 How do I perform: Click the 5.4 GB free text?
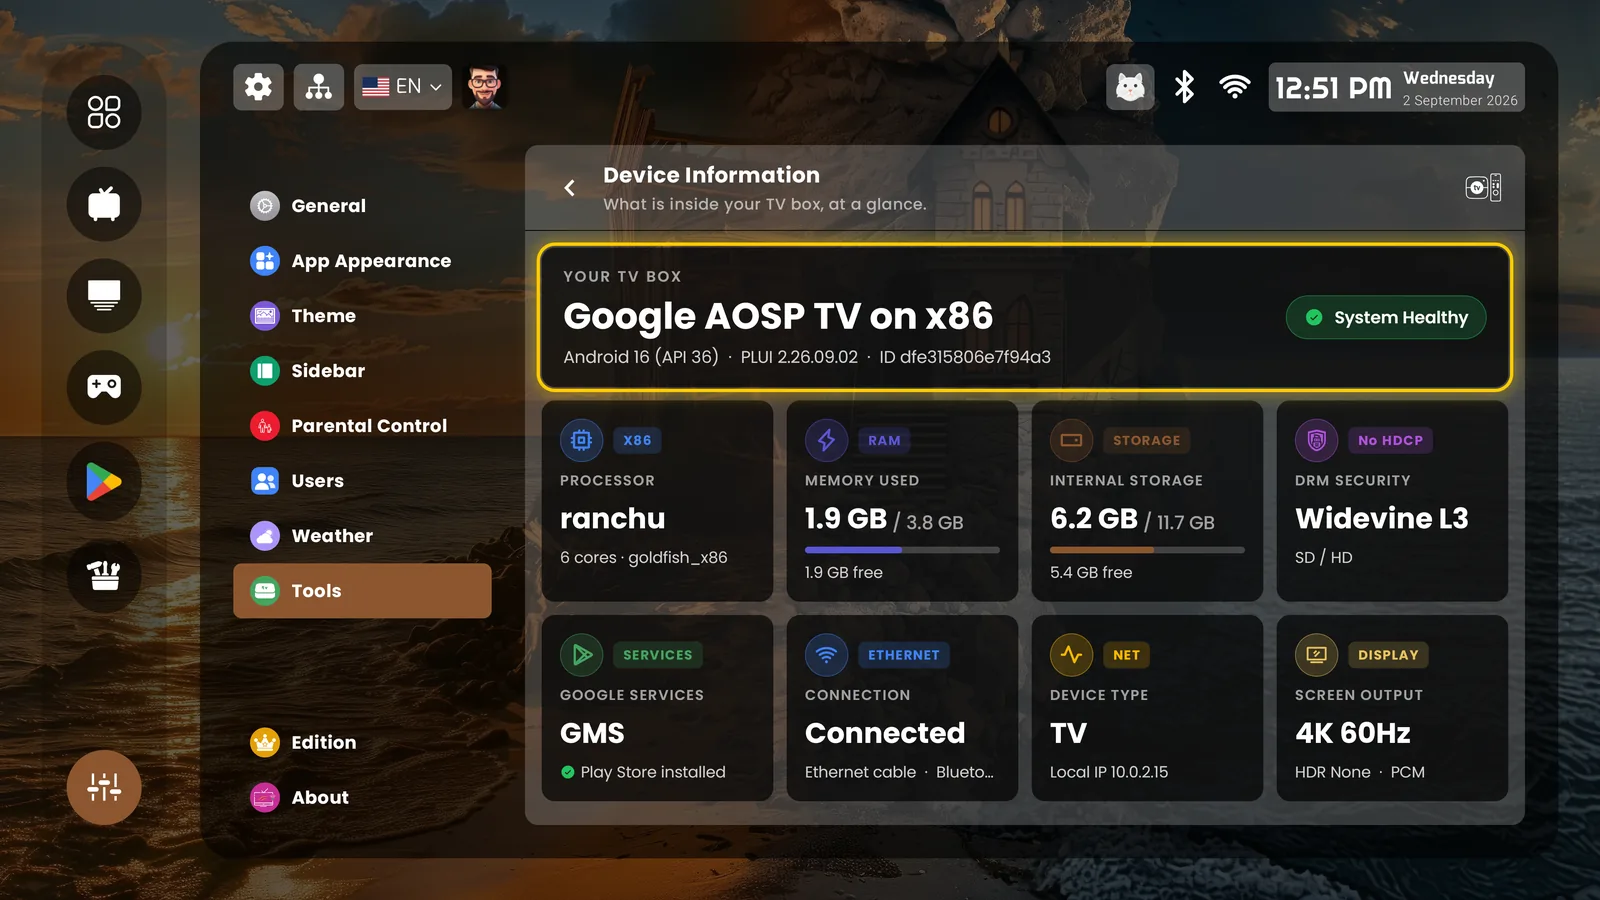coord(1091,573)
